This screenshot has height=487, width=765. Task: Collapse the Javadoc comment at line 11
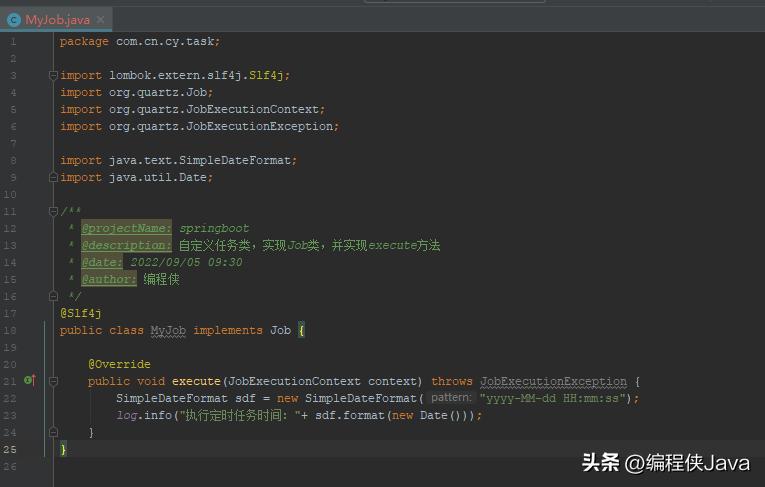click(54, 211)
